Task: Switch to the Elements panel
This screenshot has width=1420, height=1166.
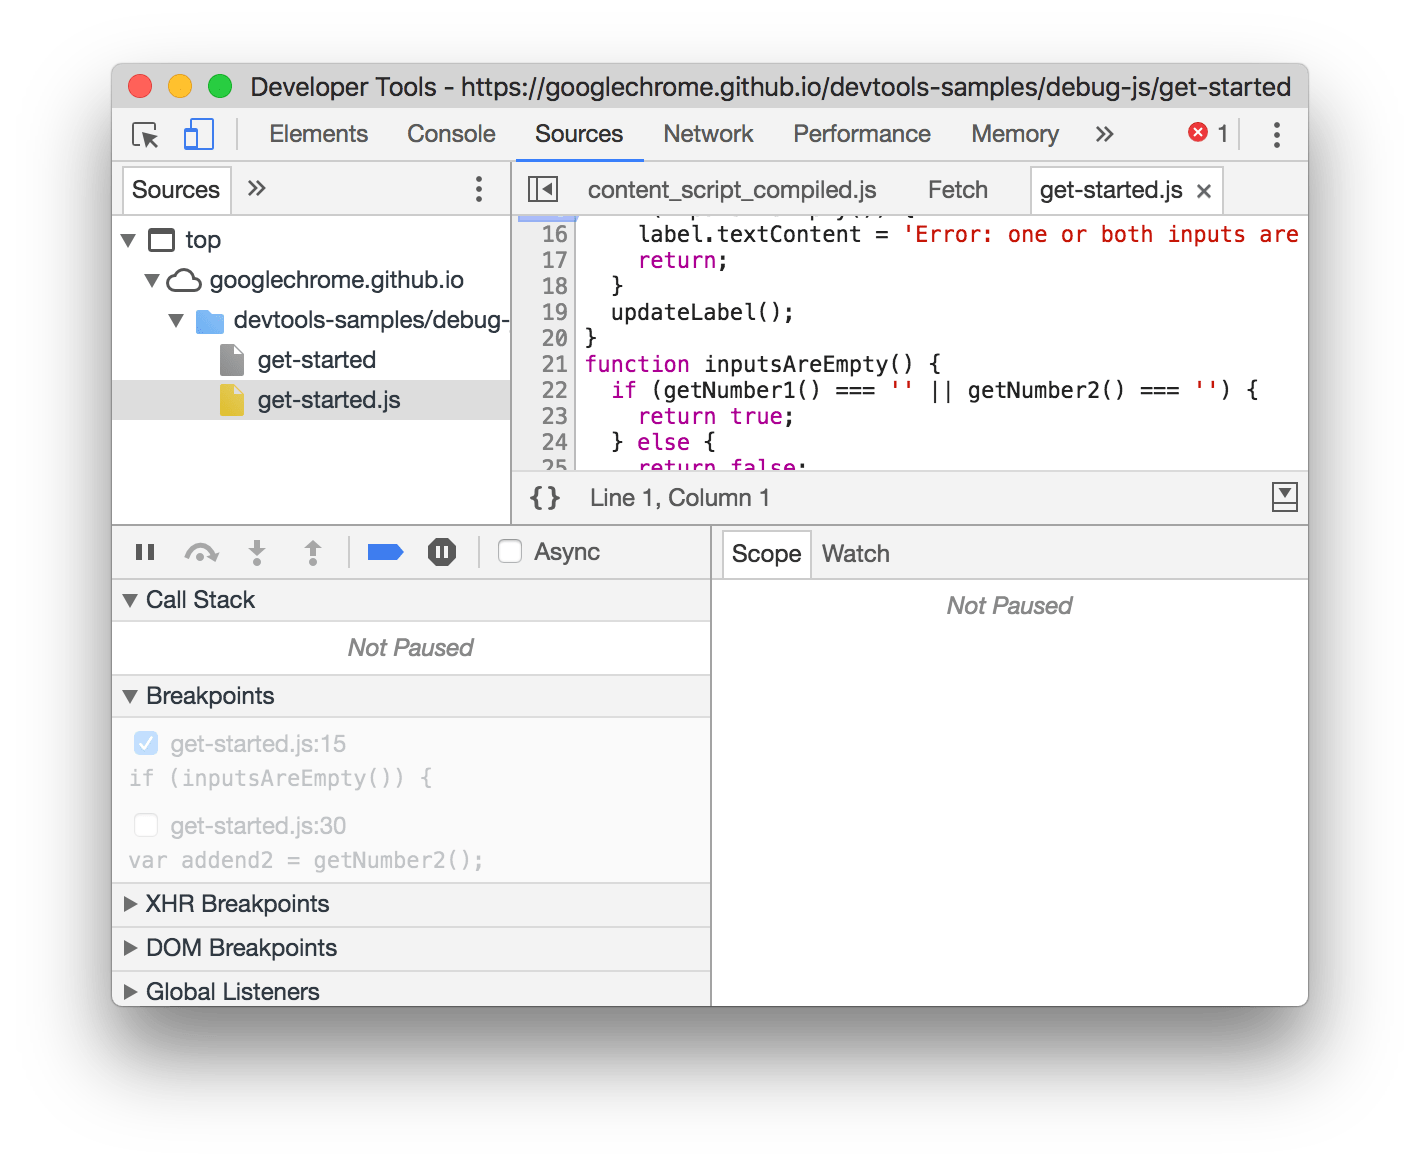Action: (x=318, y=134)
